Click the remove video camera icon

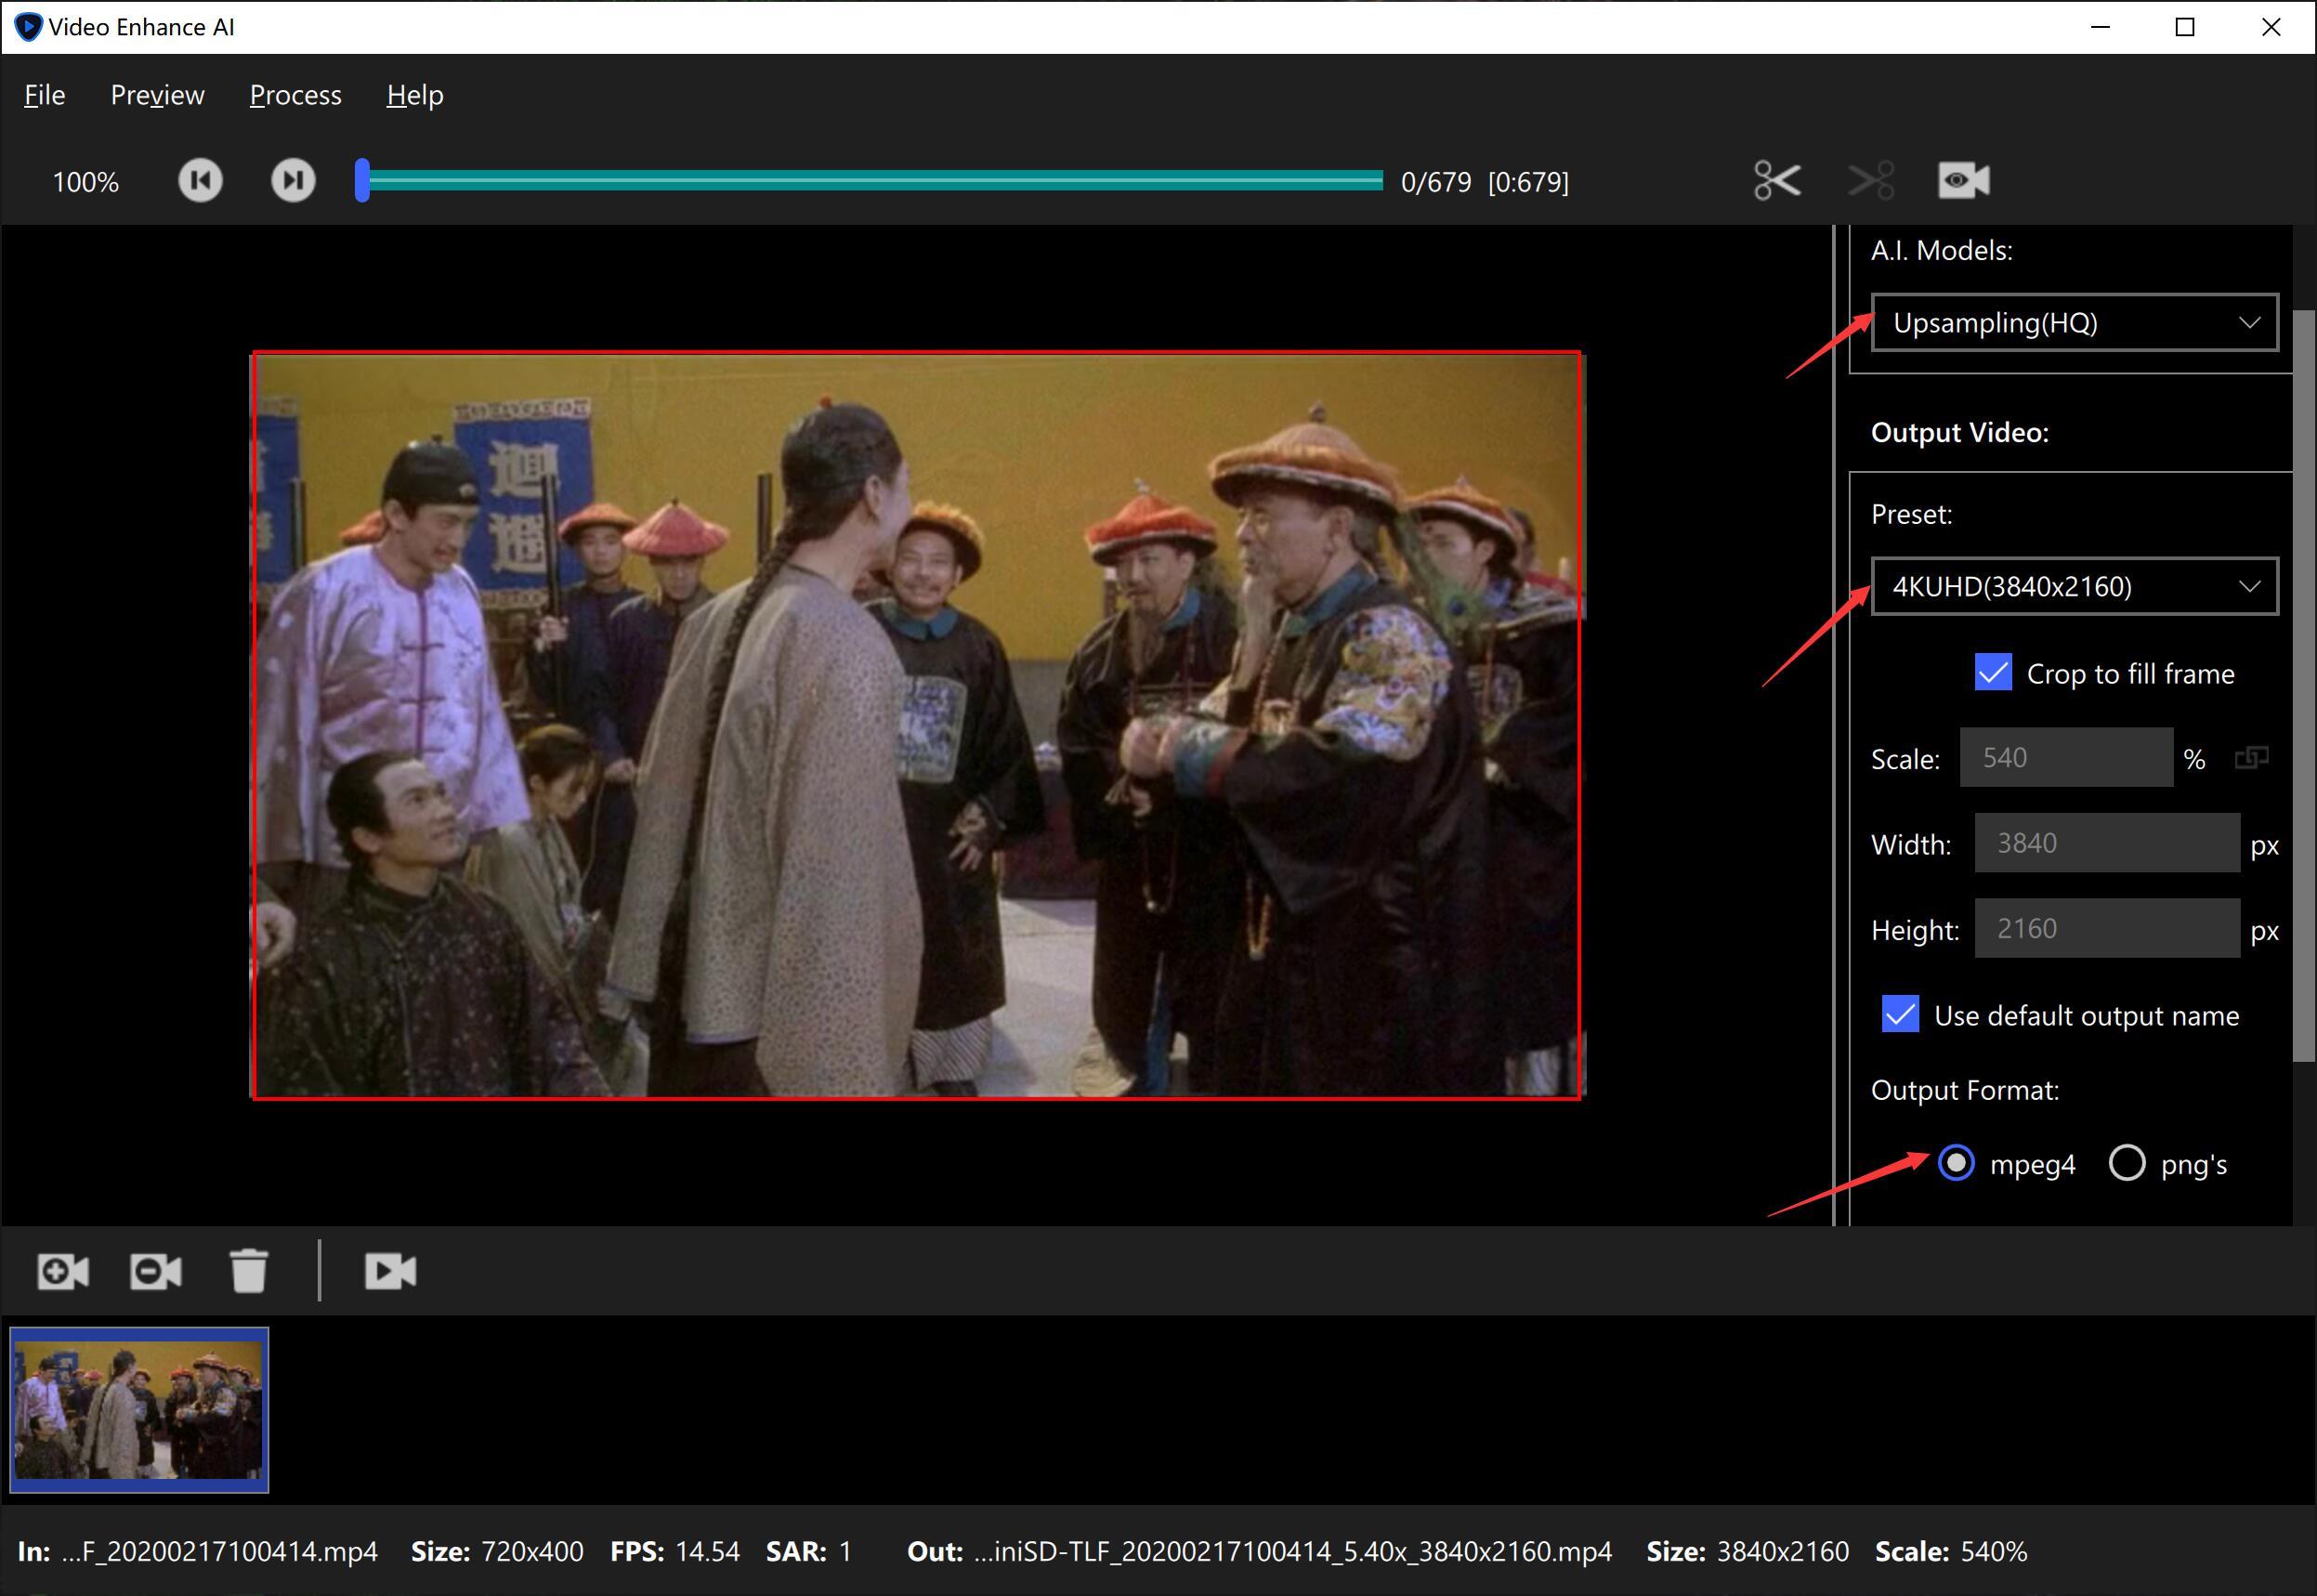coord(156,1271)
